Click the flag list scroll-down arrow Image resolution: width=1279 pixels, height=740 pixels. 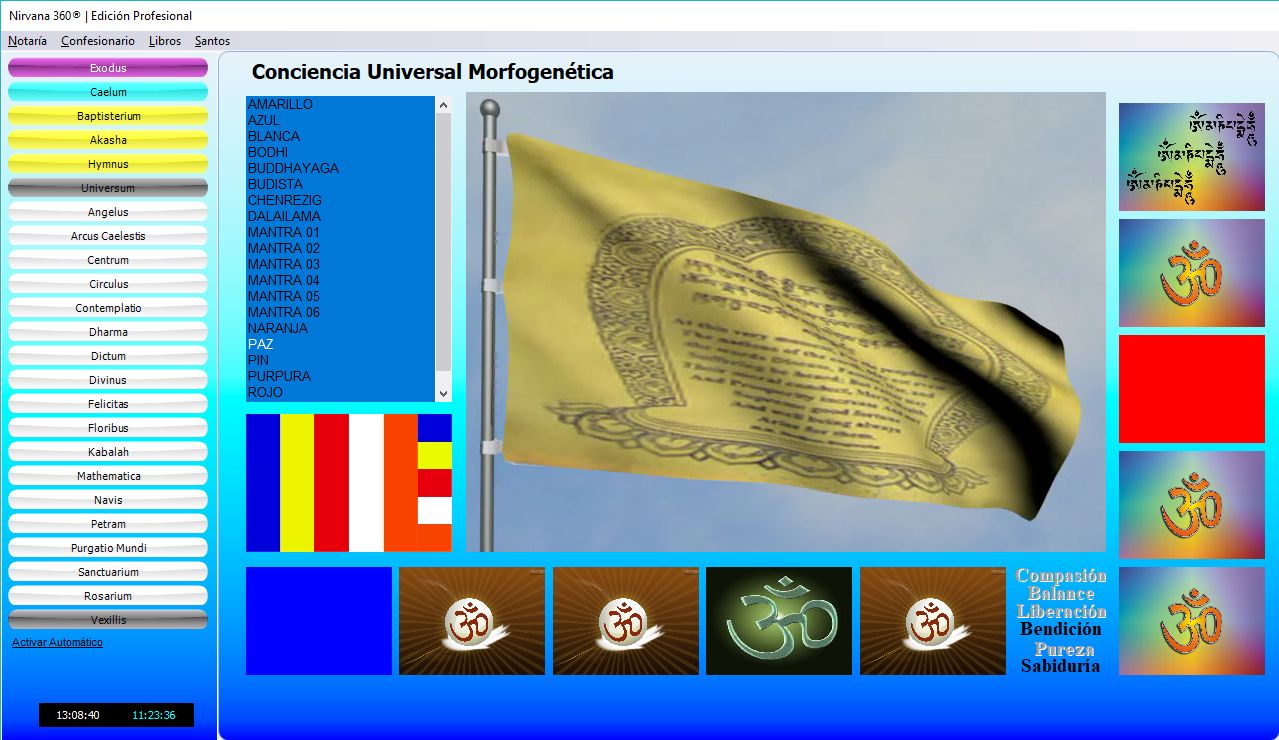tap(443, 393)
